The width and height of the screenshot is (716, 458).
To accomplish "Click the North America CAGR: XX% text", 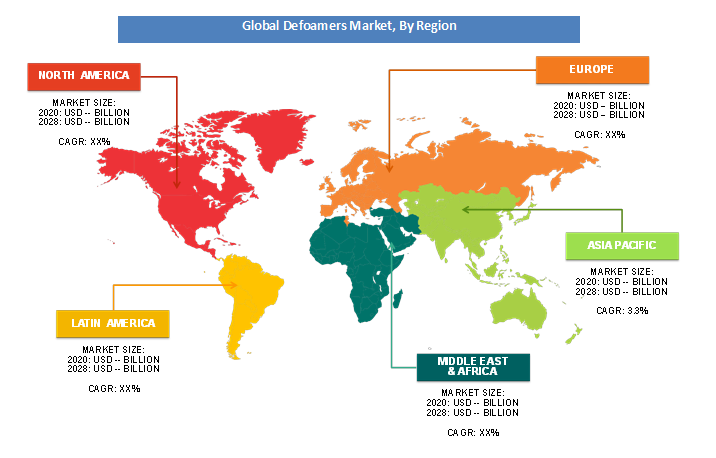I will point(85,142).
